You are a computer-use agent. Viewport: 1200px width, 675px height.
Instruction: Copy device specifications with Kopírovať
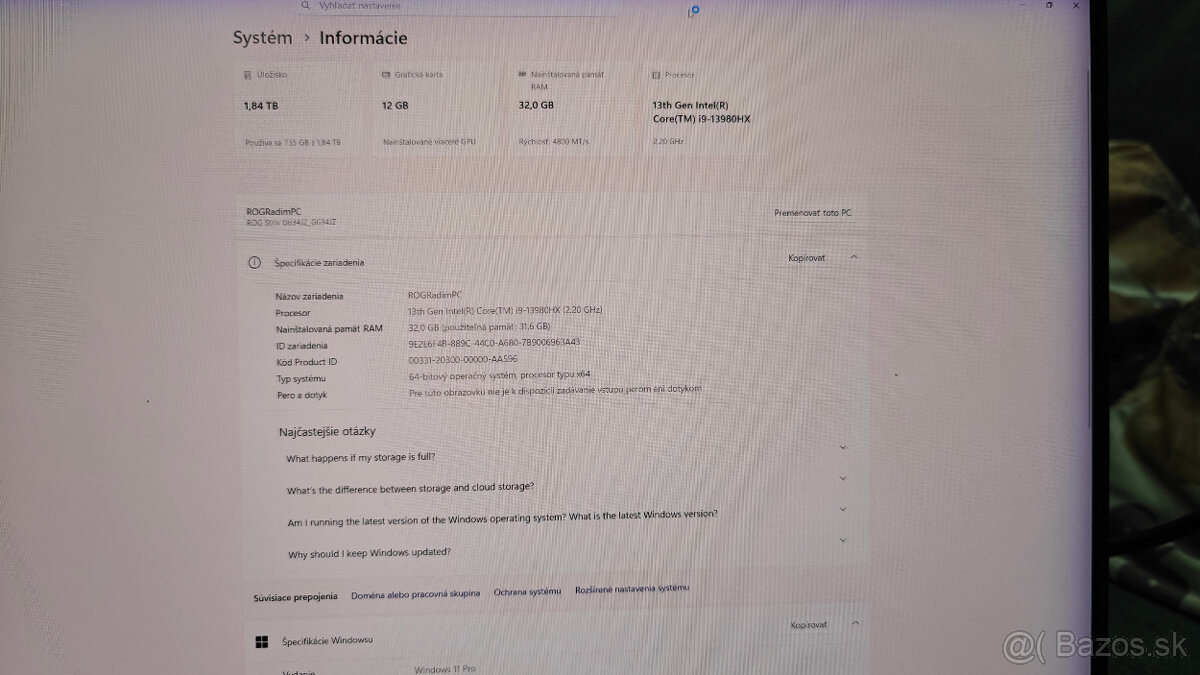coord(805,257)
